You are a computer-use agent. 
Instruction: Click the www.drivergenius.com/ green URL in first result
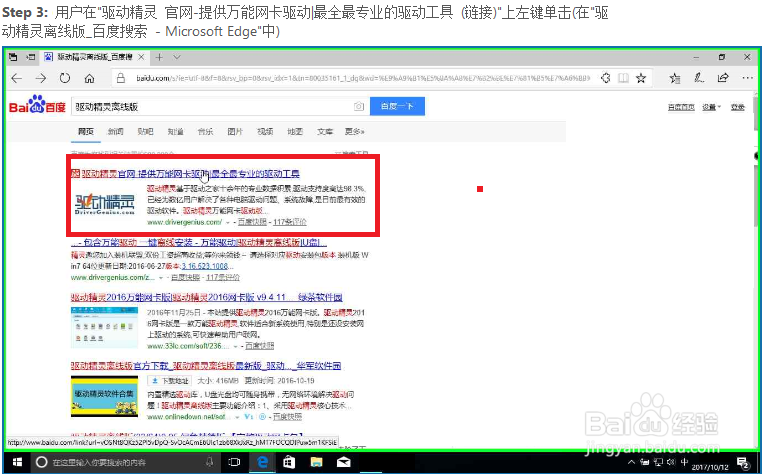pos(184,222)
